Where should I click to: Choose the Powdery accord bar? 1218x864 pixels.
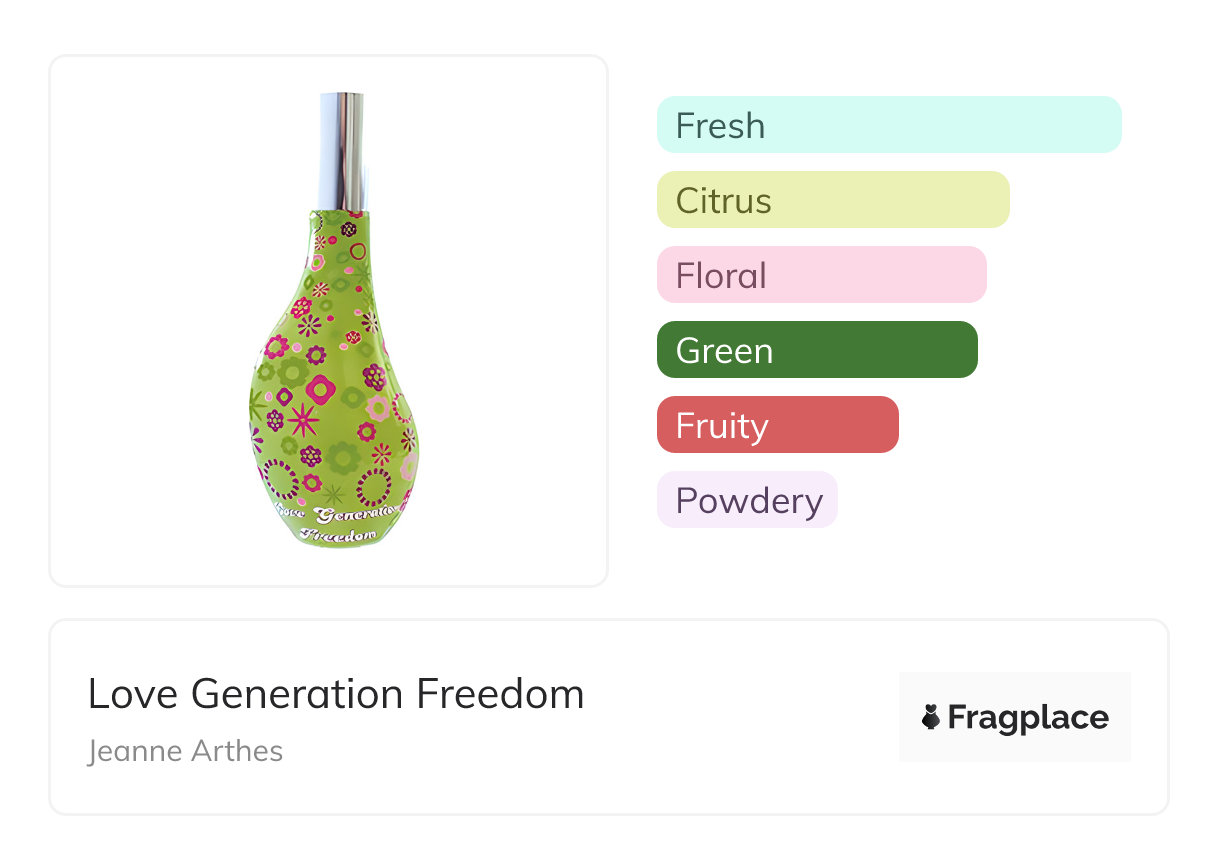pos(747,500)
